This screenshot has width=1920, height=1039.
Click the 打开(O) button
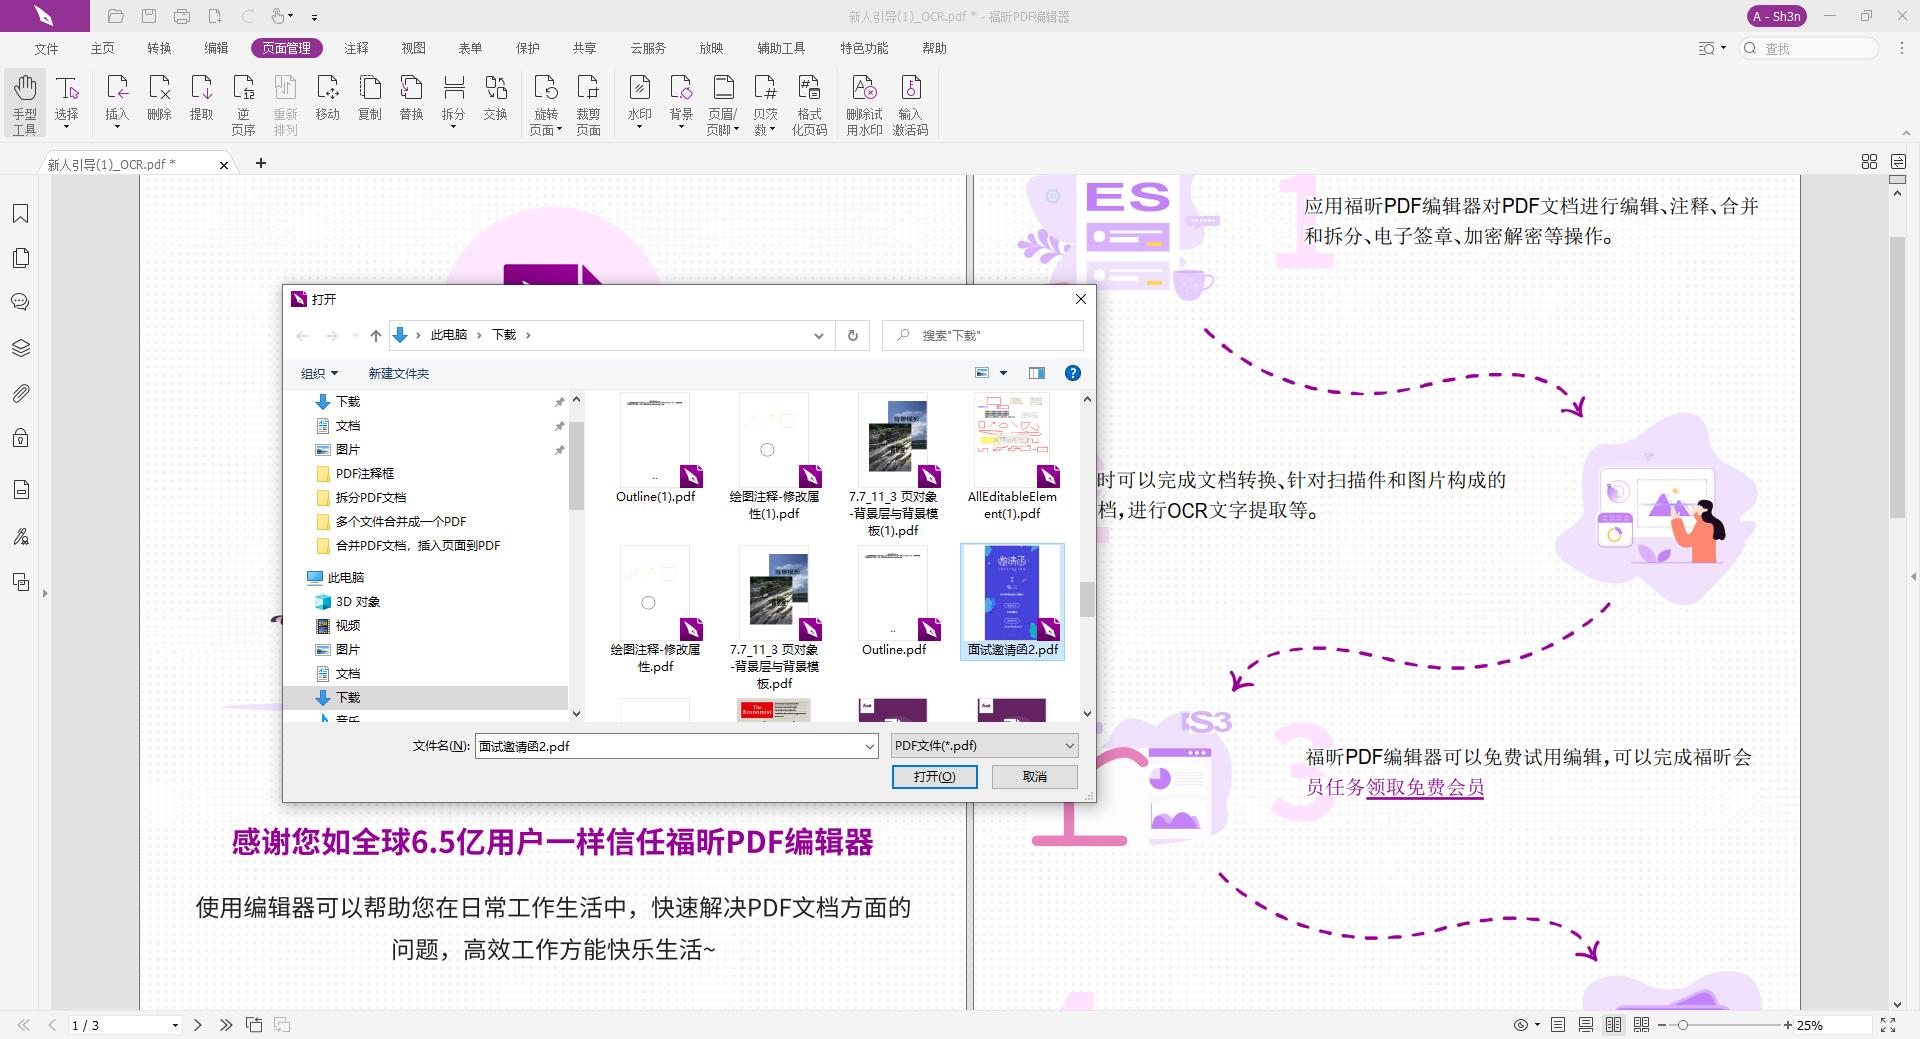coord(934,777)
